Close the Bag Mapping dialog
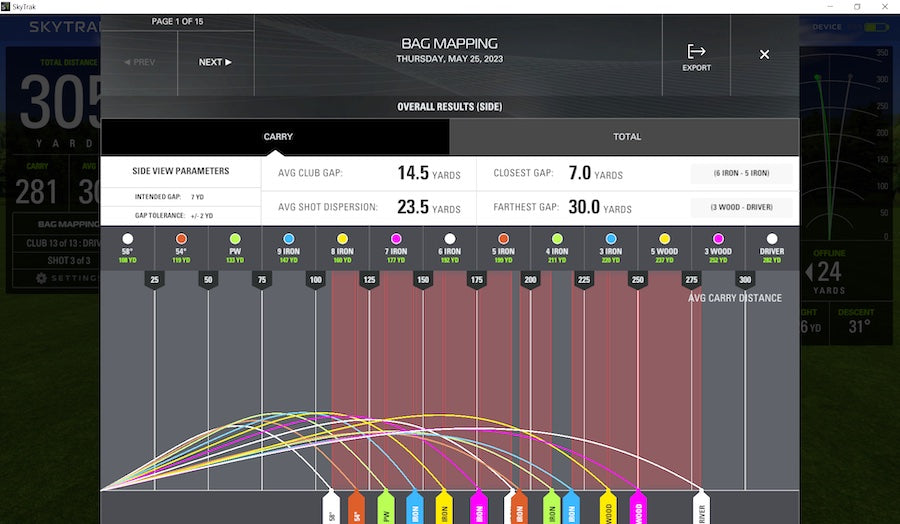900x524 pixels. (764, 55)
